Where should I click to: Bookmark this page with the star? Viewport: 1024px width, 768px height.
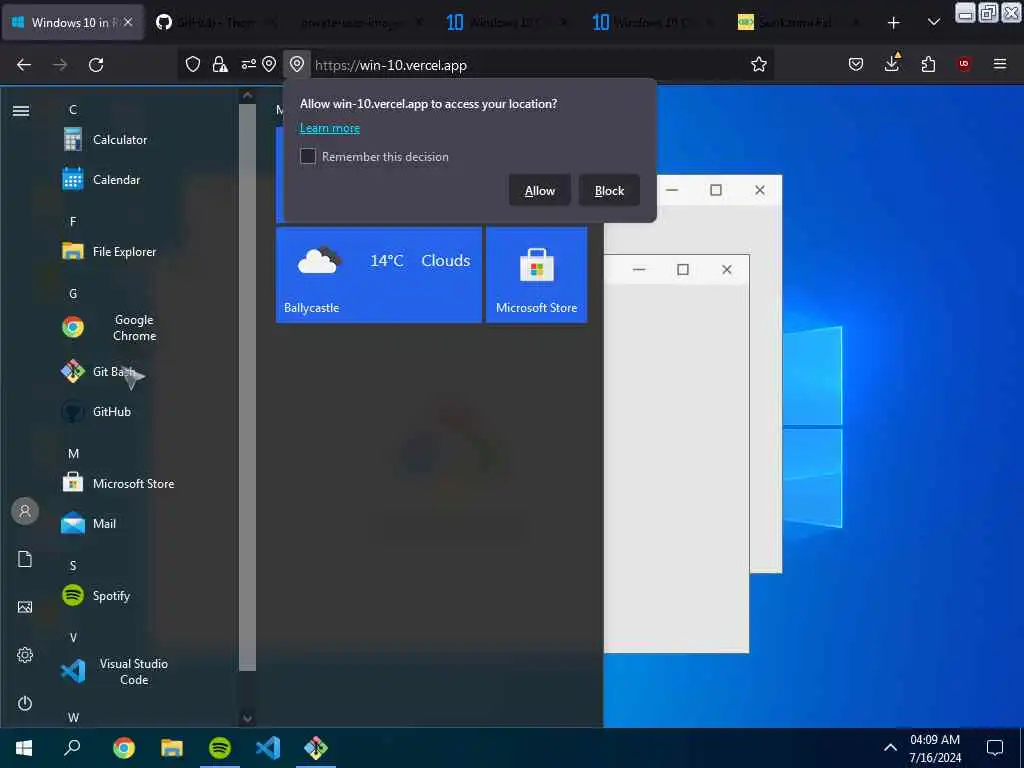(758, 64)
